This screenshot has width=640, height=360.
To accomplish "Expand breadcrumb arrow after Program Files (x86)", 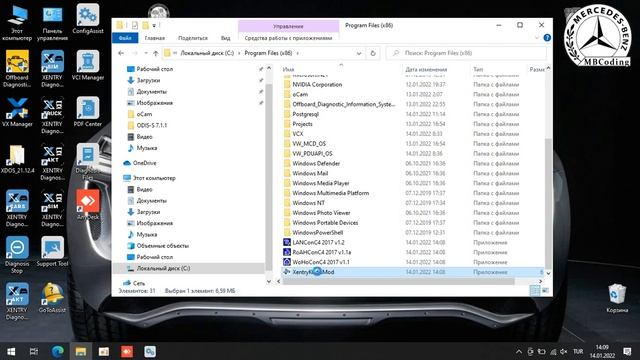I will pyautogui.click(x=298, y=53).
